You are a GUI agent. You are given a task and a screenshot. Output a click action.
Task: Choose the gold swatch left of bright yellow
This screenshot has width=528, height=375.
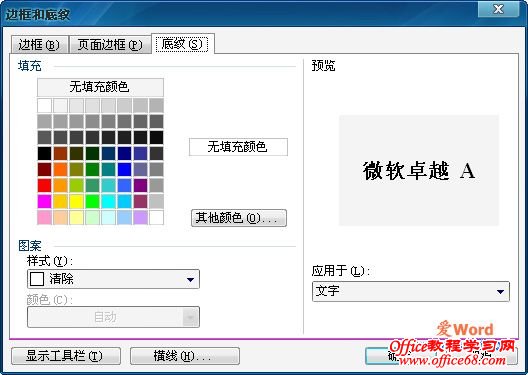click(60, 201)
